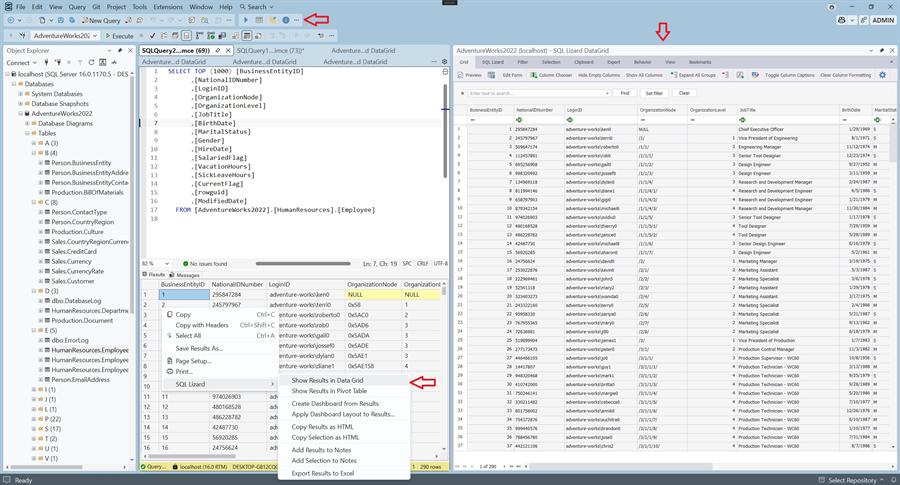Expand the Database Diagrams node
This screenshot has height=485, width=900.
point(27,123)
